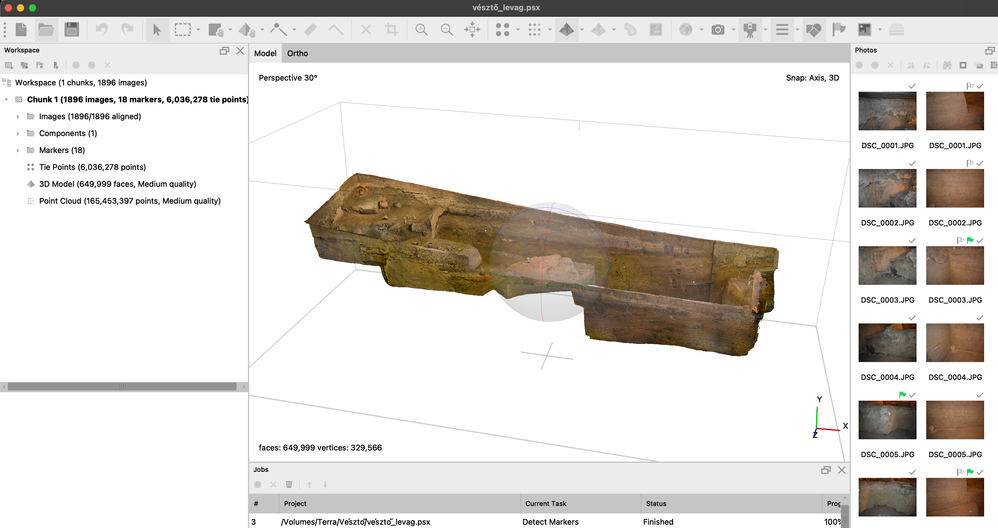Select the Navigation arrow tool
Image resolution: width=998 pixels, height=528 pixels.
pos(157,30)
